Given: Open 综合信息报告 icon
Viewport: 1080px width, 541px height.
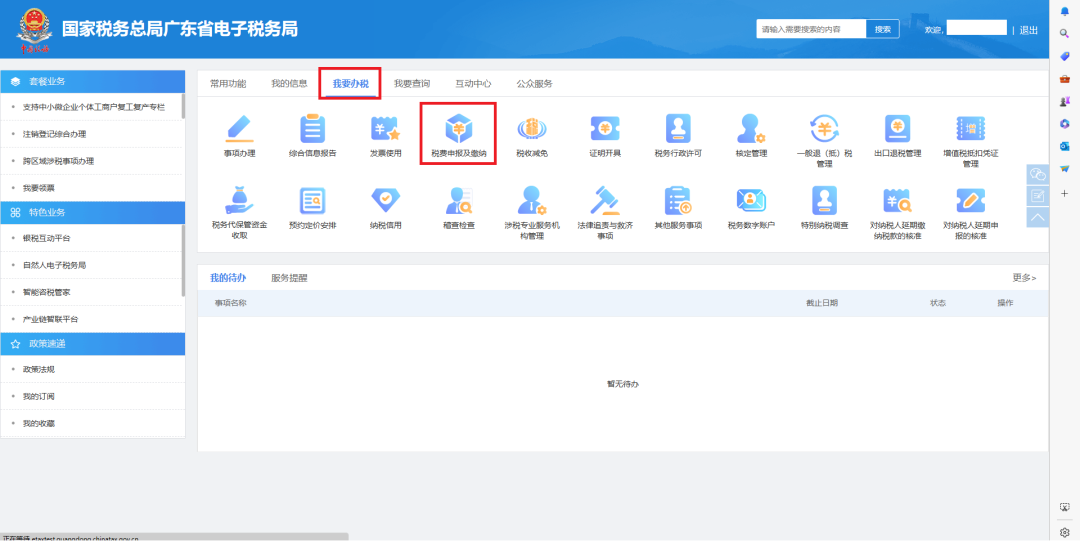Looking at the screenshot, I should pyautogui.click(x=312, y=131).
